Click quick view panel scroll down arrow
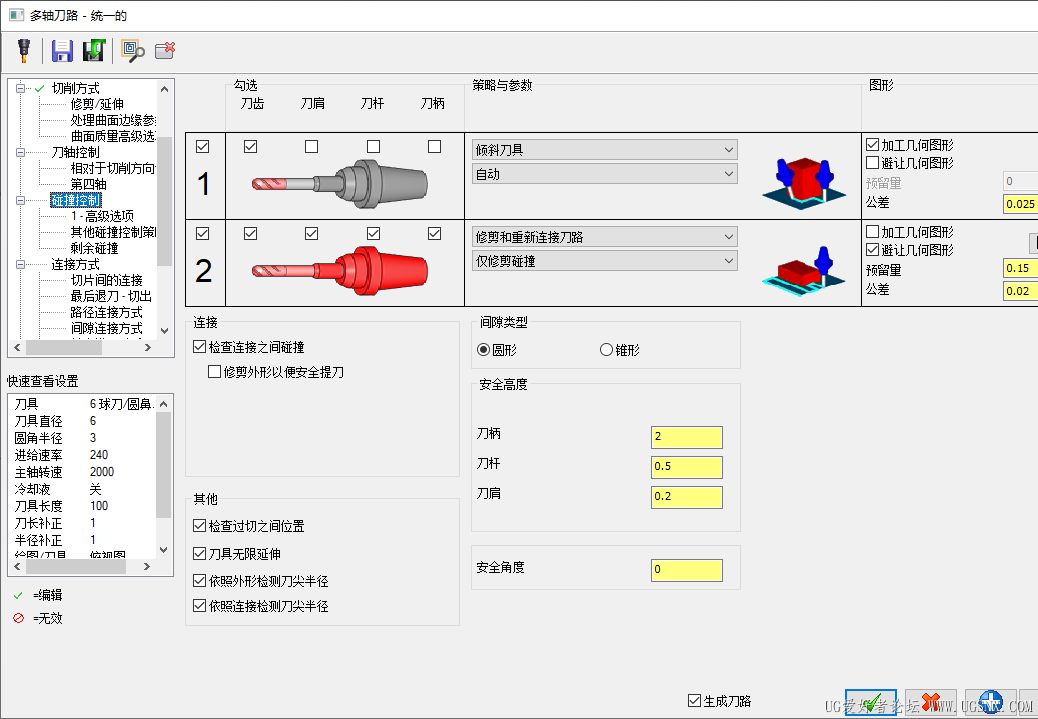This screenshot has height=719, width=1038. click(164, 550)
